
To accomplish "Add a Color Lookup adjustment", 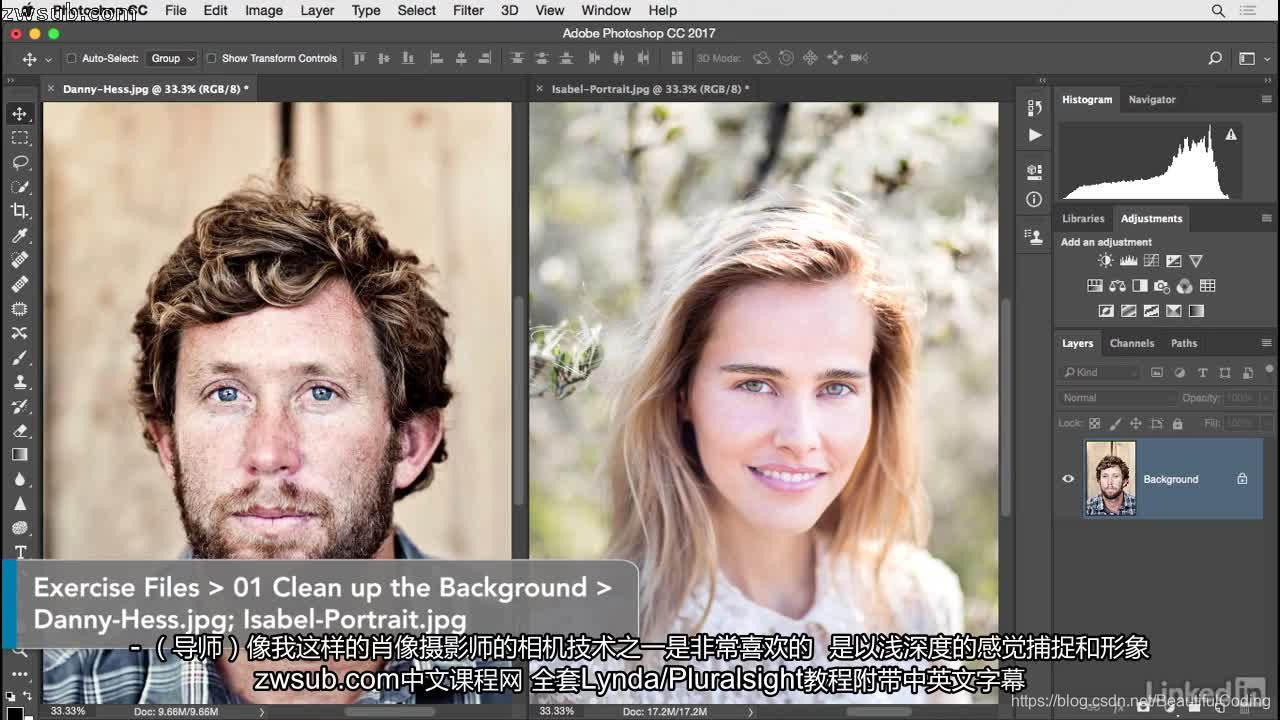I will [1207, 286].
